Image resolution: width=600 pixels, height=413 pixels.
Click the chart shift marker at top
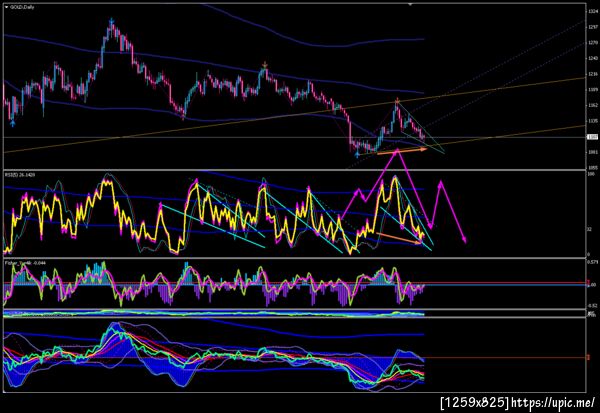[410, 4]
